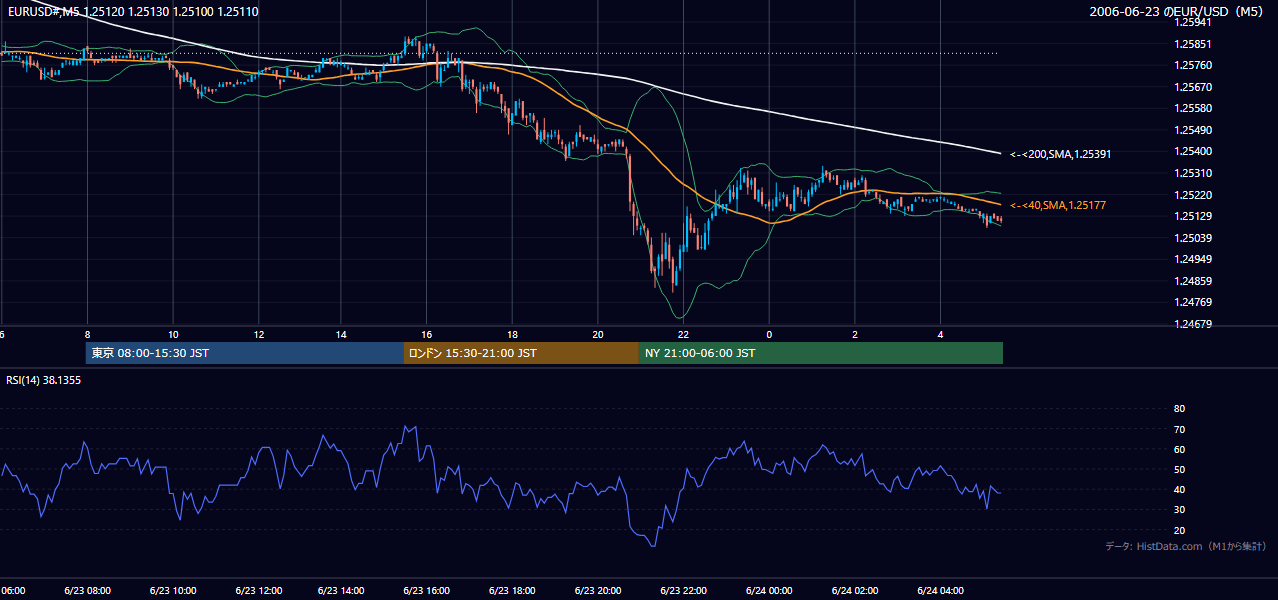Click the 6/23 16:00 time axis label
This screenshot has width=1278, height=600.
click(x=428, y=591)
